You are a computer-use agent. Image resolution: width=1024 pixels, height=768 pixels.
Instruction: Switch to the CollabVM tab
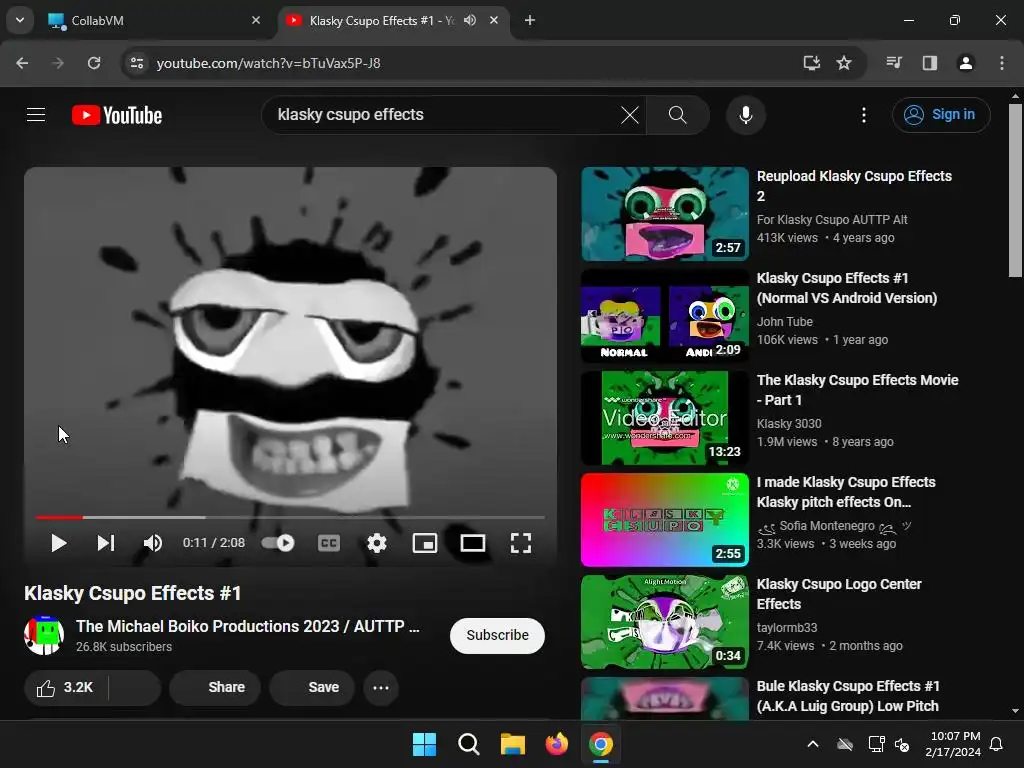tap(153, 20)
